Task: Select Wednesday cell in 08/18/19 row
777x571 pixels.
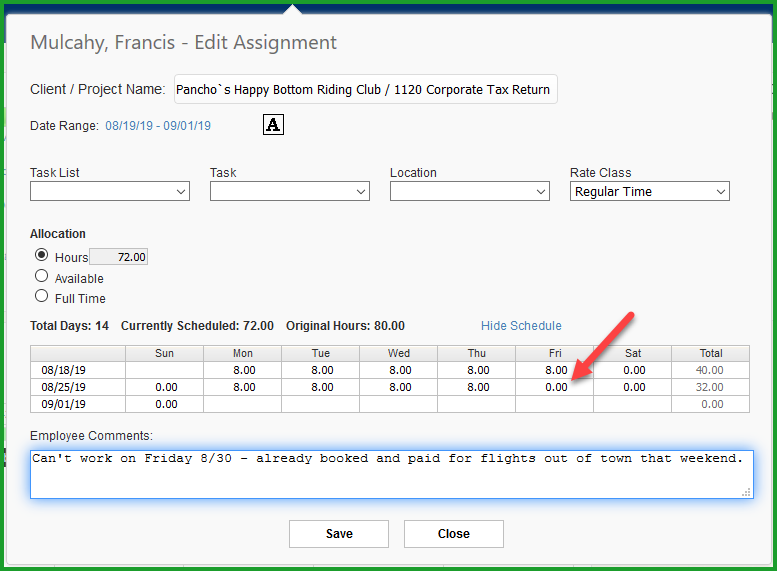Action: [398, 370]
